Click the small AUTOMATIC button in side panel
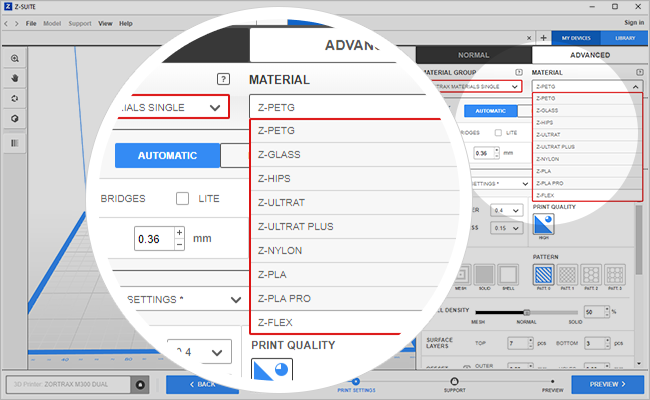The width and height of the screenshot is (650, 400). point(490,111)
